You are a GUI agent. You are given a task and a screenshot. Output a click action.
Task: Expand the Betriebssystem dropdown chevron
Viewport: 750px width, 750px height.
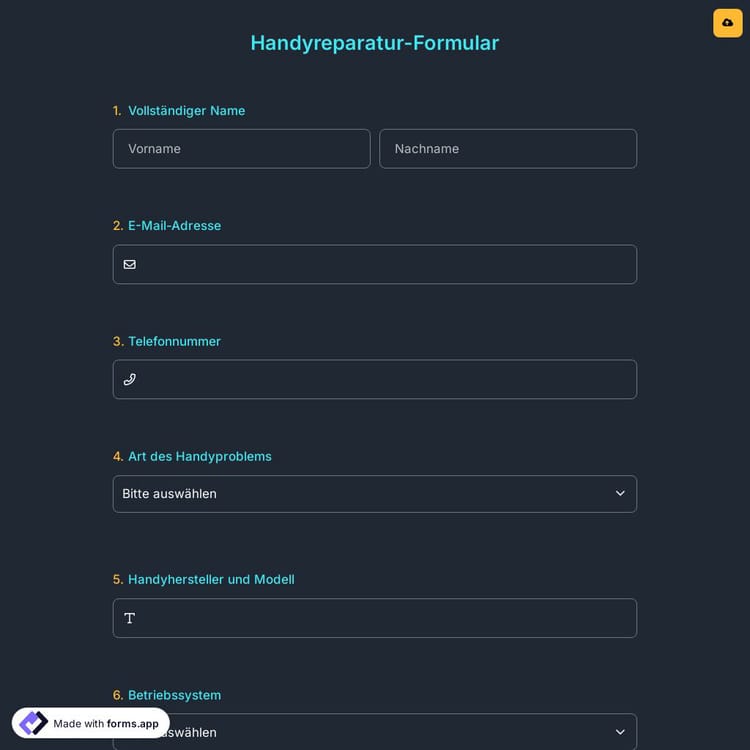620,732
